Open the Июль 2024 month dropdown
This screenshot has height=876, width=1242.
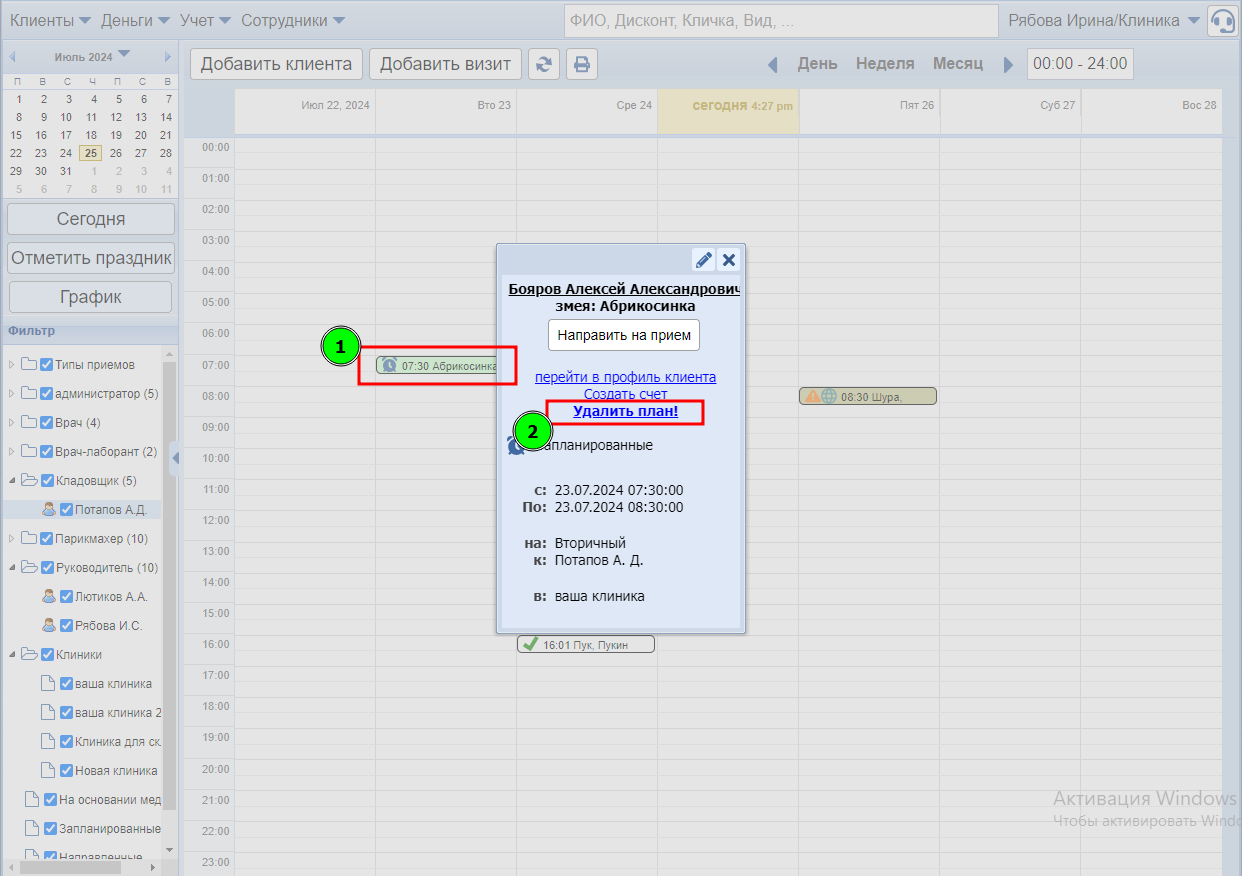pos(123,55)
